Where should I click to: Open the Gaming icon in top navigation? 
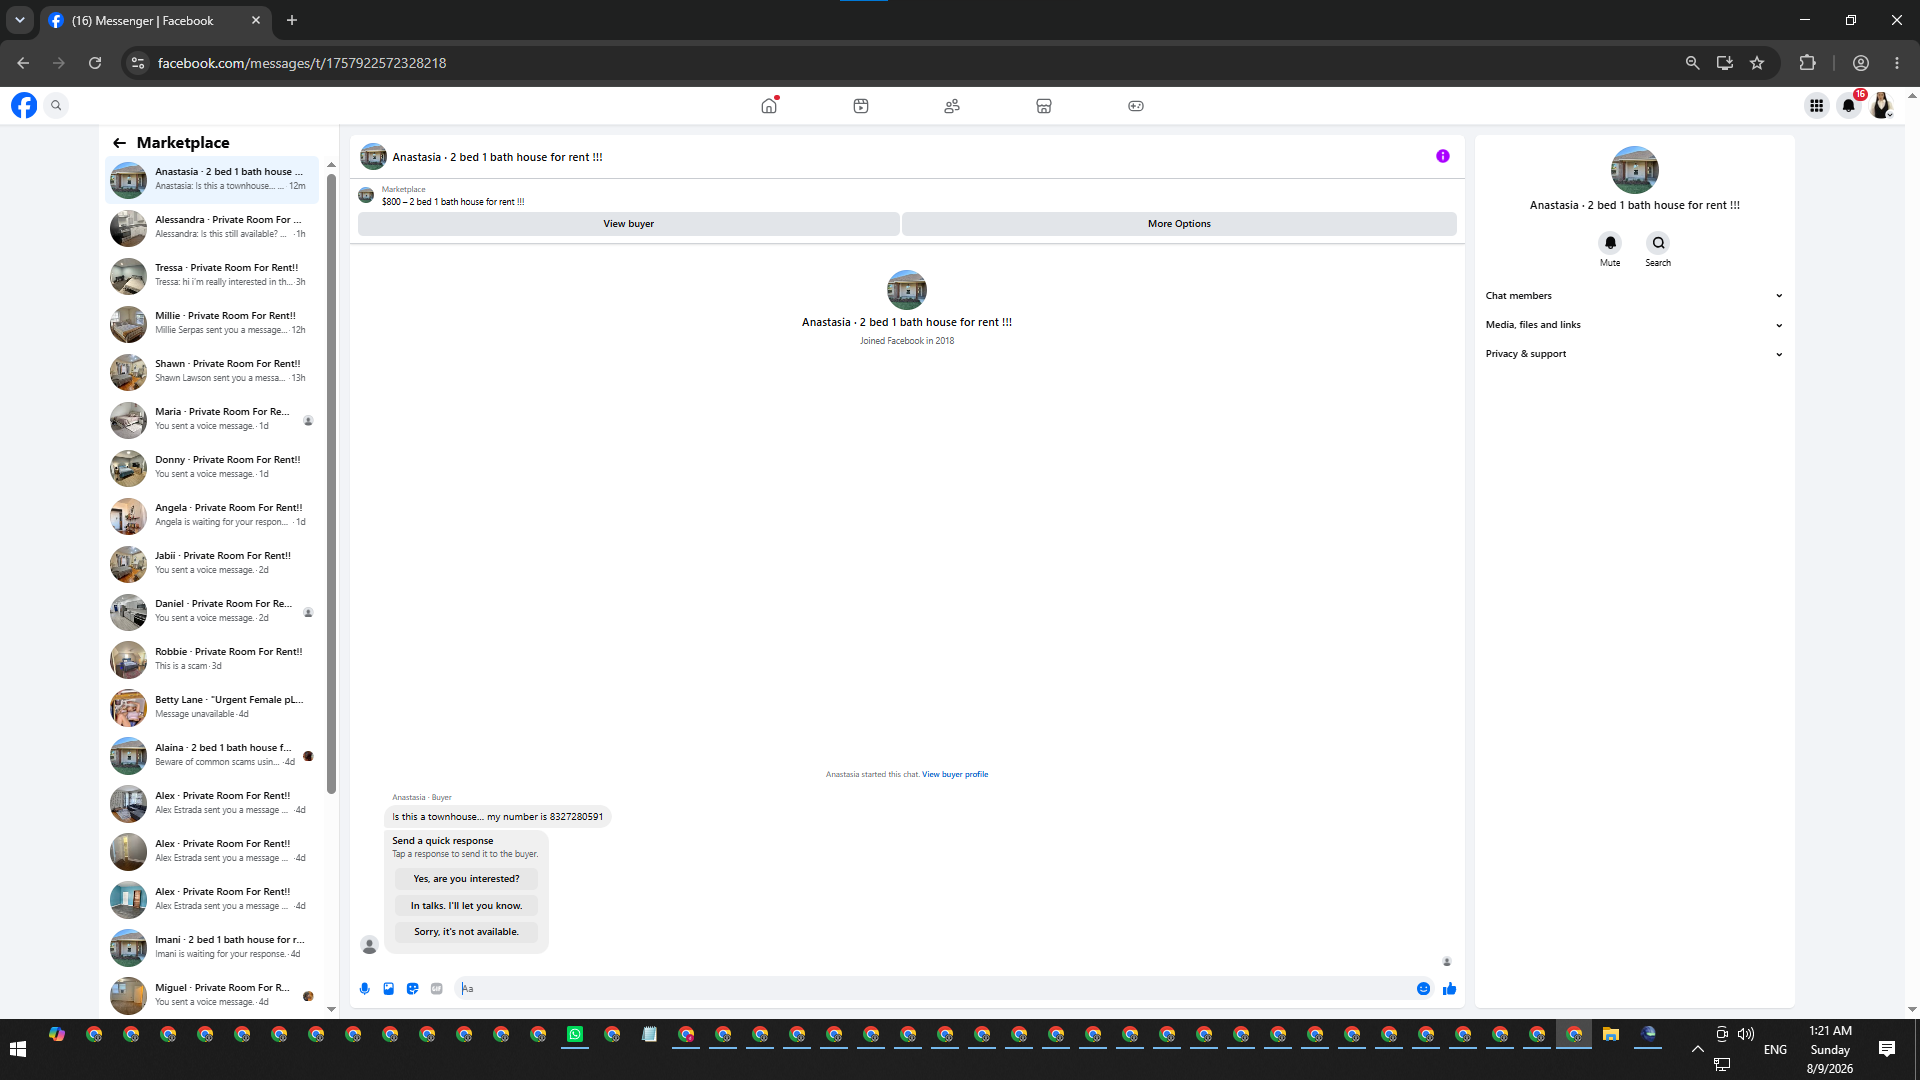click(1136, 106)
